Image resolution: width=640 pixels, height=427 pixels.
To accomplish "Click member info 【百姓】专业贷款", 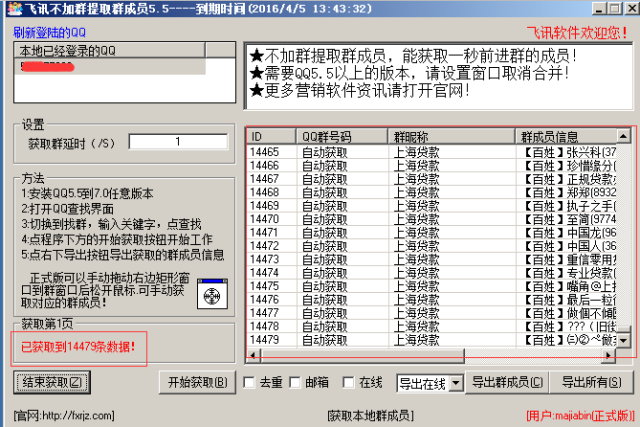I will tap(569, 273).
